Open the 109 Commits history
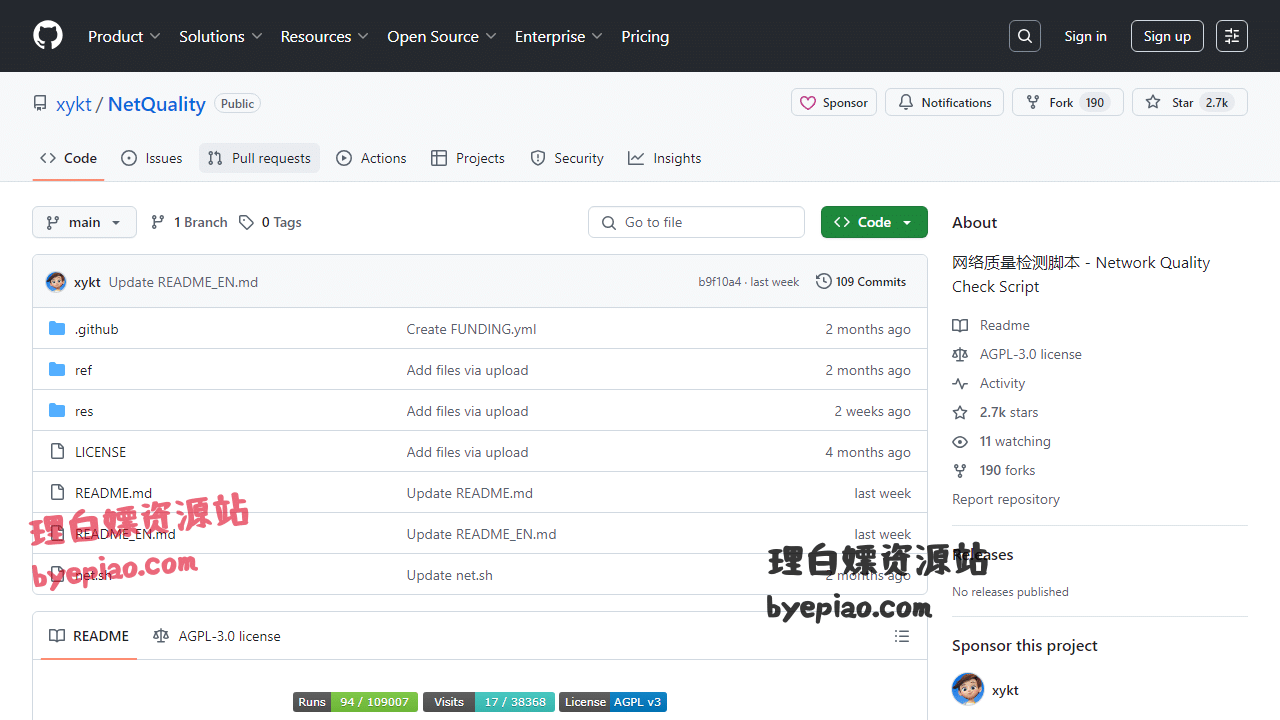 click(861, 282)
